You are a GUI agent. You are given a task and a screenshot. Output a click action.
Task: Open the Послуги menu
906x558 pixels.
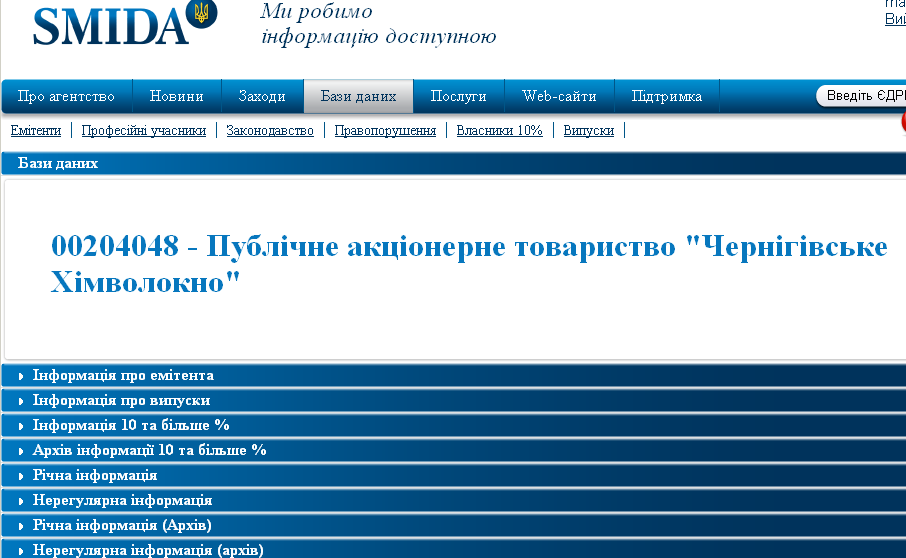[459, 96]
